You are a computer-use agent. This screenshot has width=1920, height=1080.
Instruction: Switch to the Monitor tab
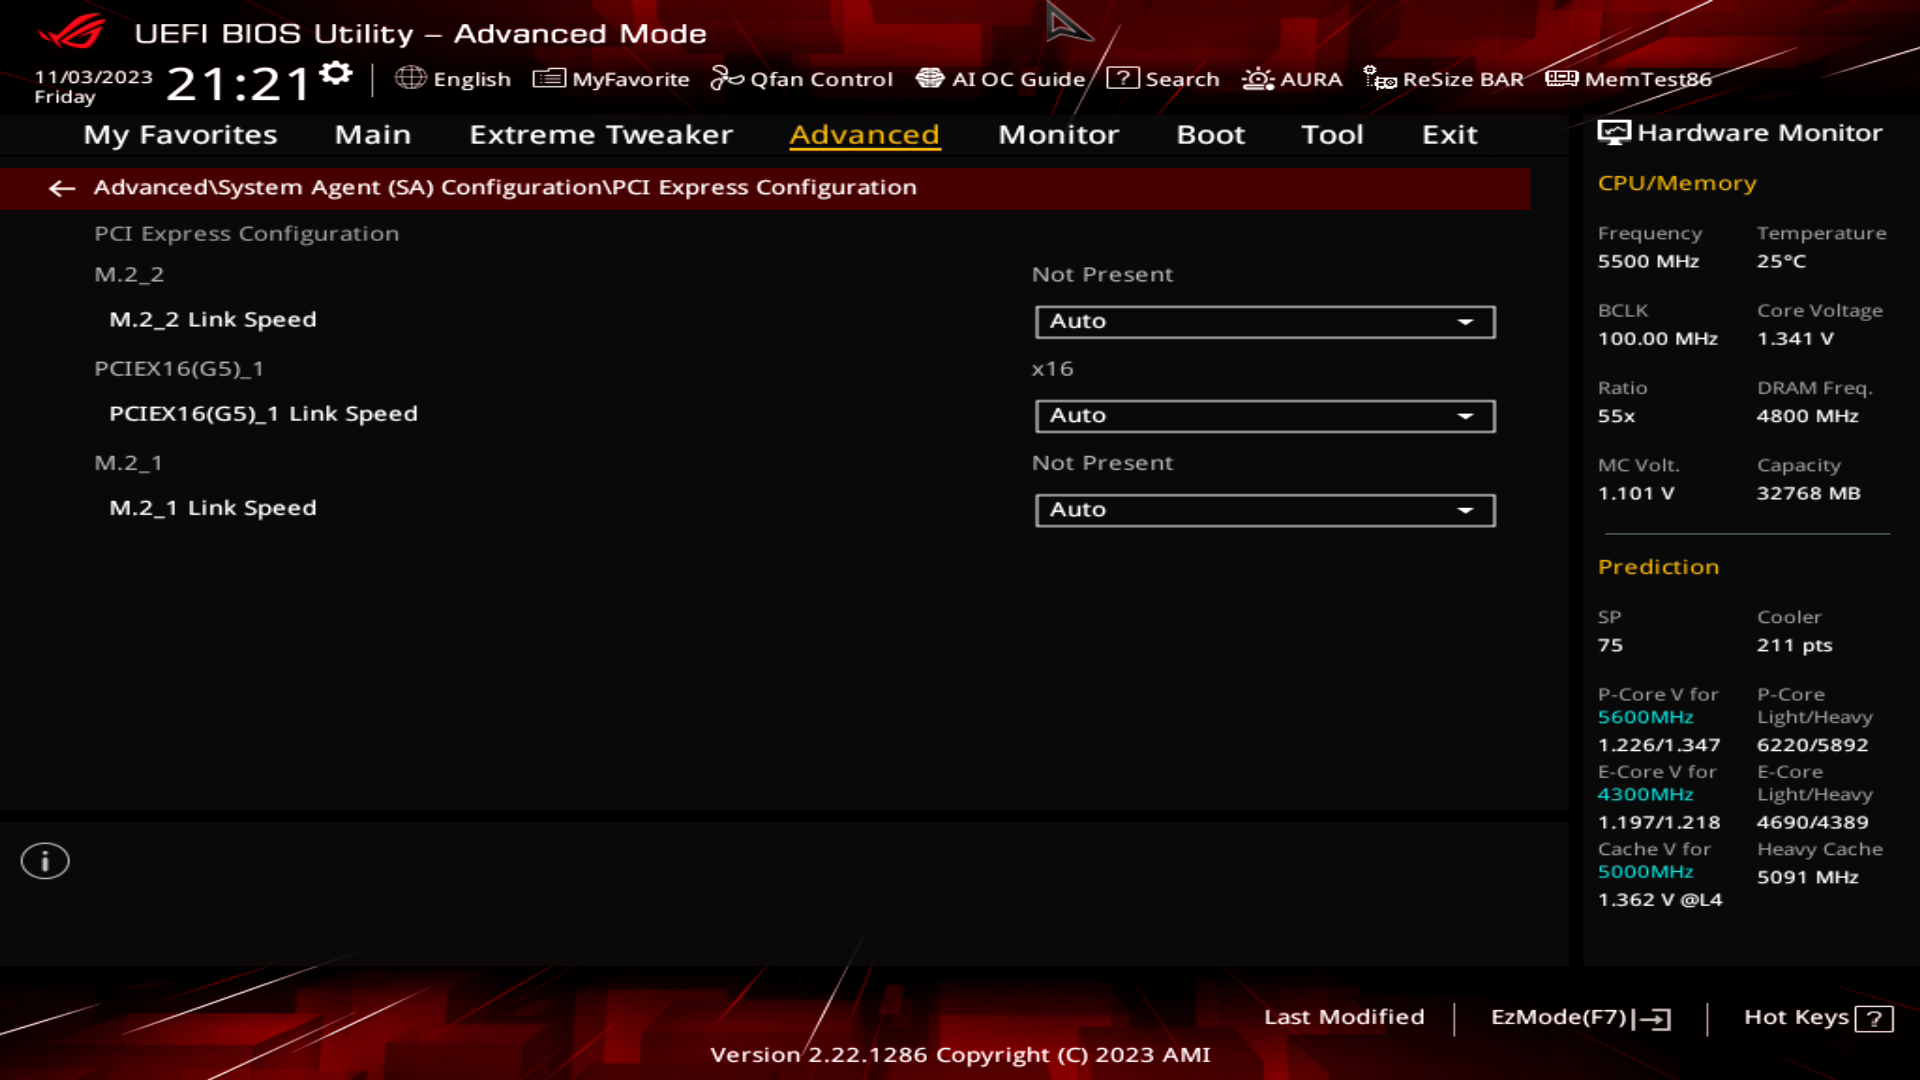[1058, 135]
